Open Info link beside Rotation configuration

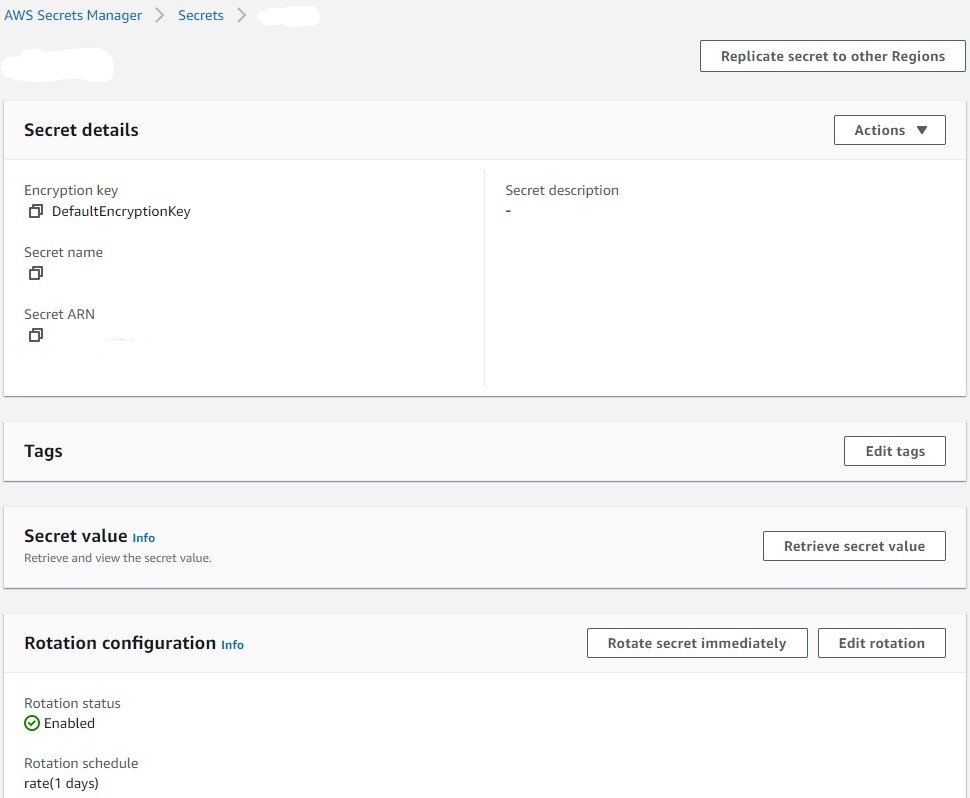(x=233, y=645)
